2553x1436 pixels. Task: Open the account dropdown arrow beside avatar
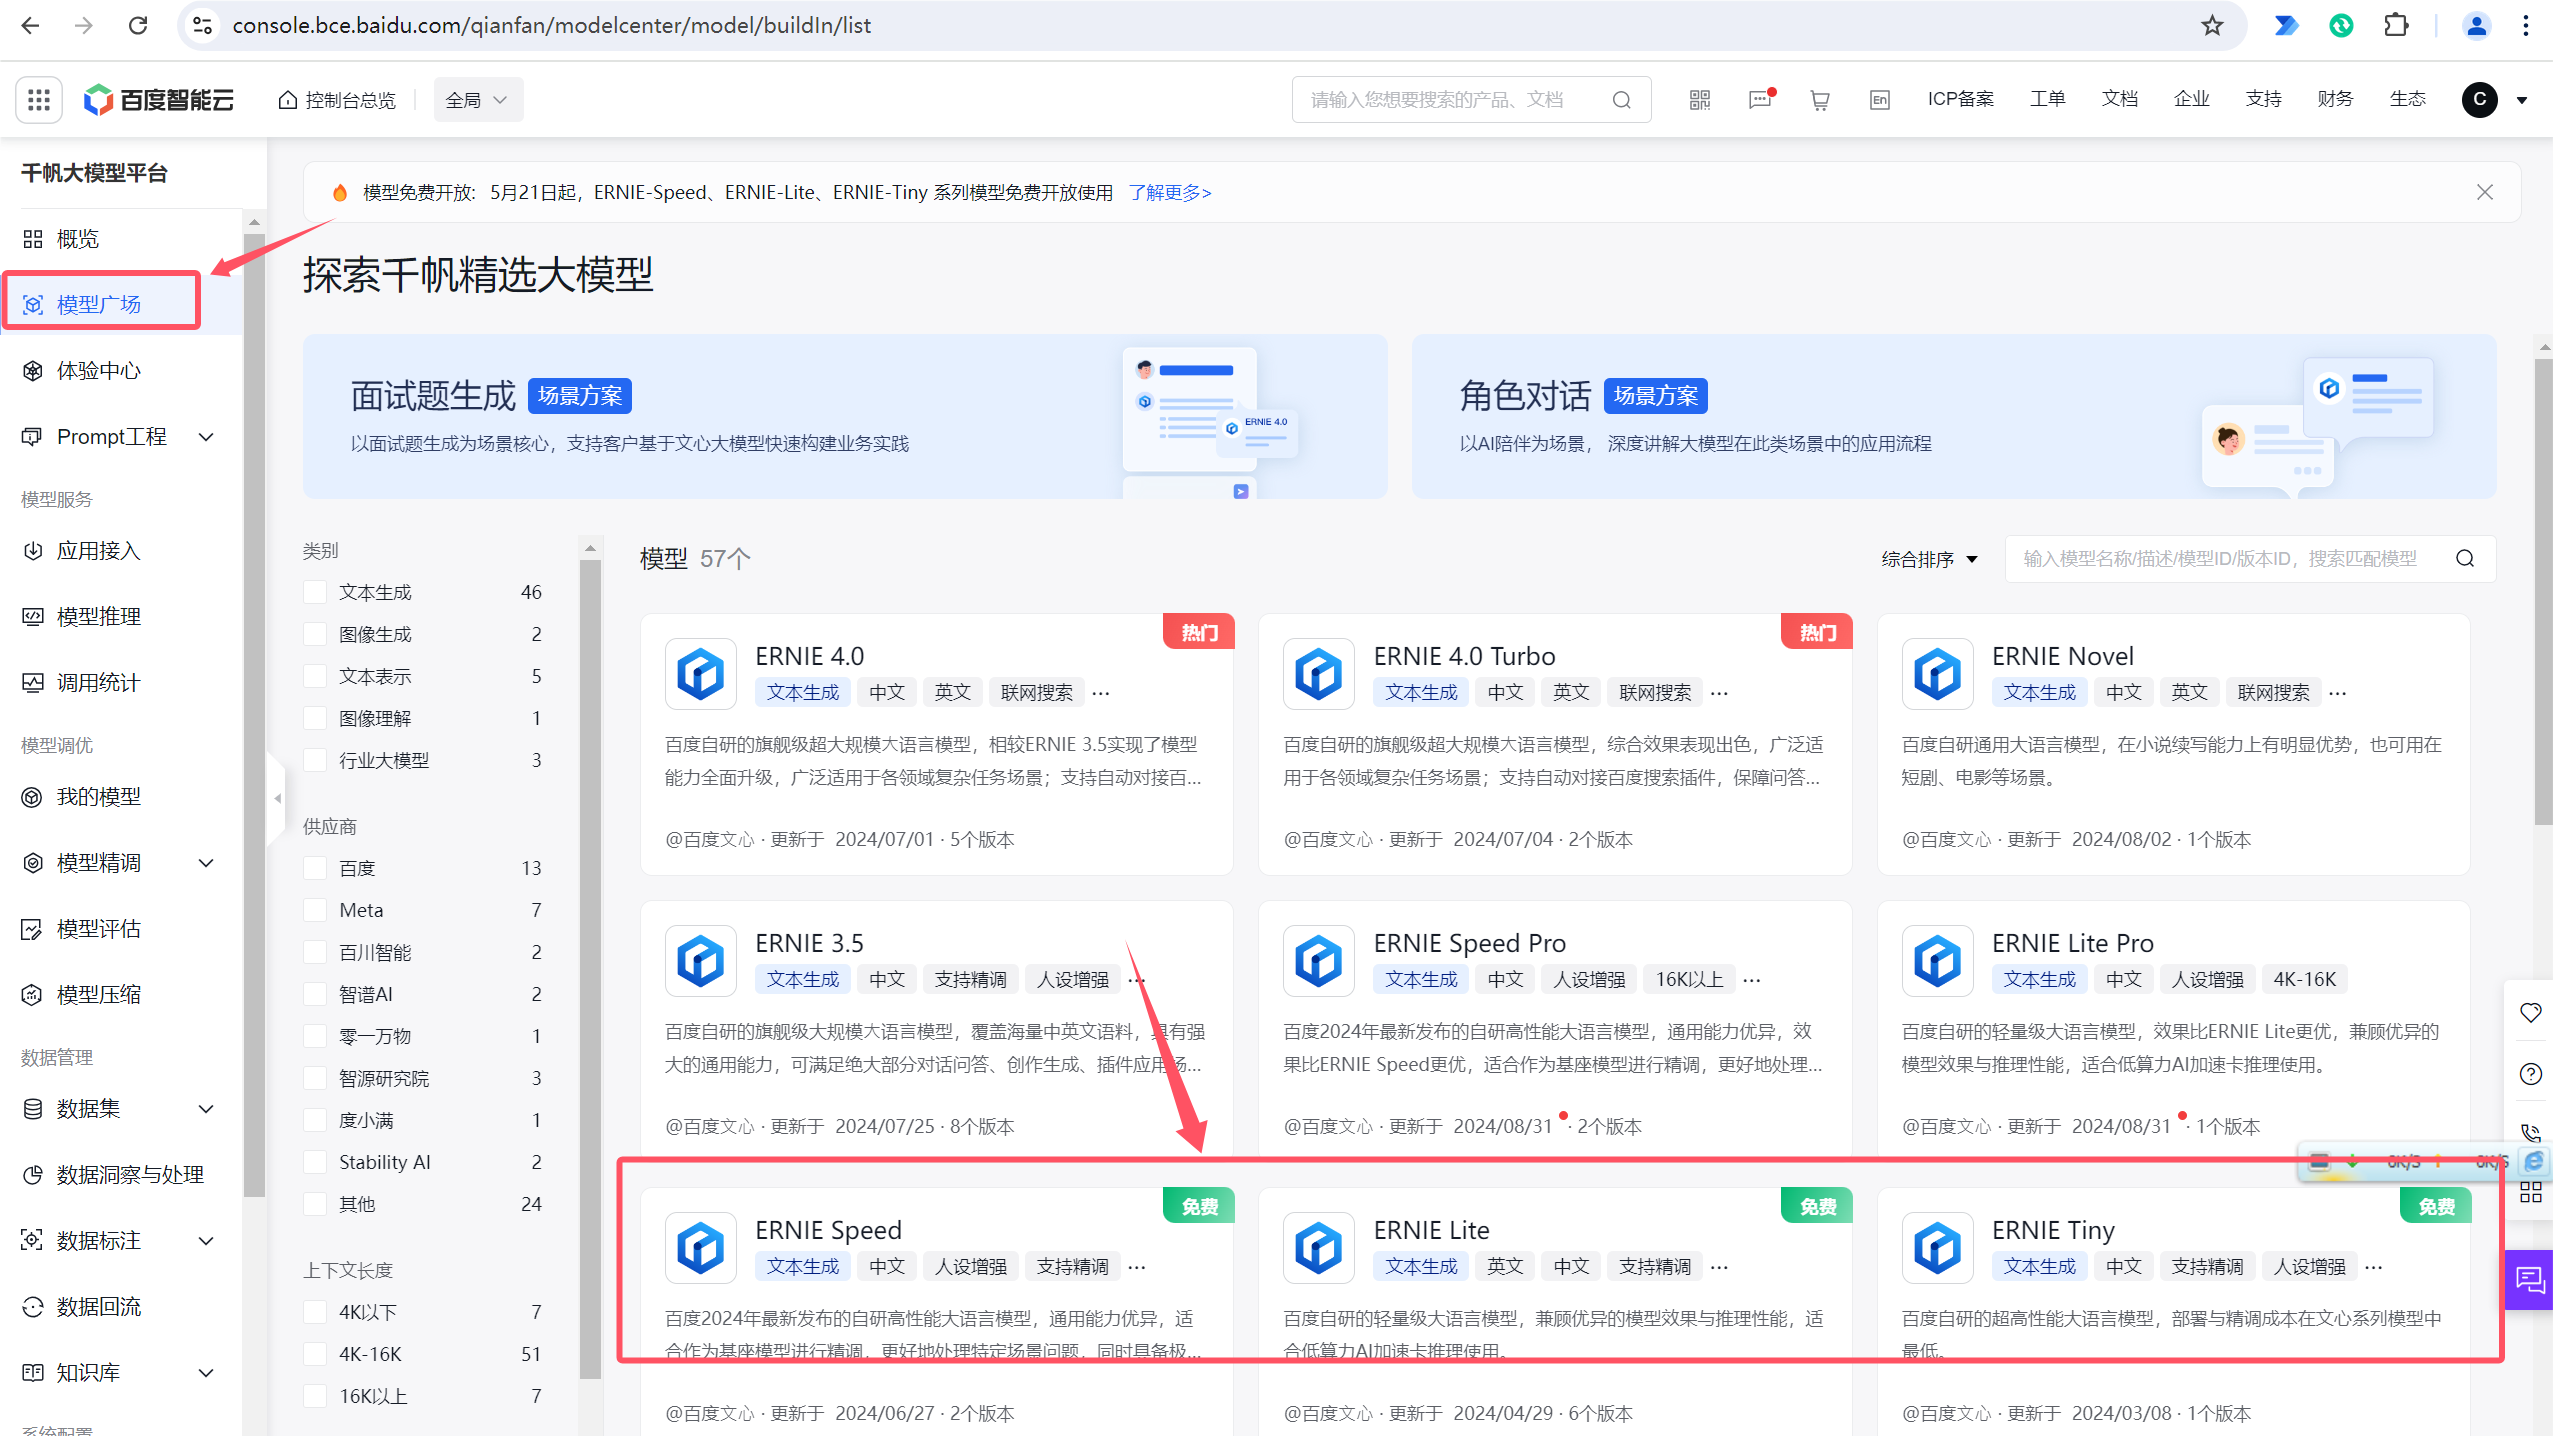pos(2521,100)
